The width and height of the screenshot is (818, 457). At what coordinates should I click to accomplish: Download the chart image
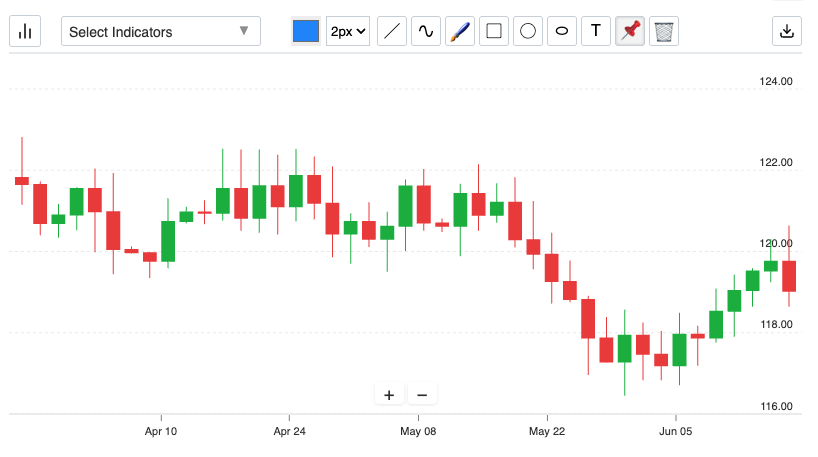point(787,31)
